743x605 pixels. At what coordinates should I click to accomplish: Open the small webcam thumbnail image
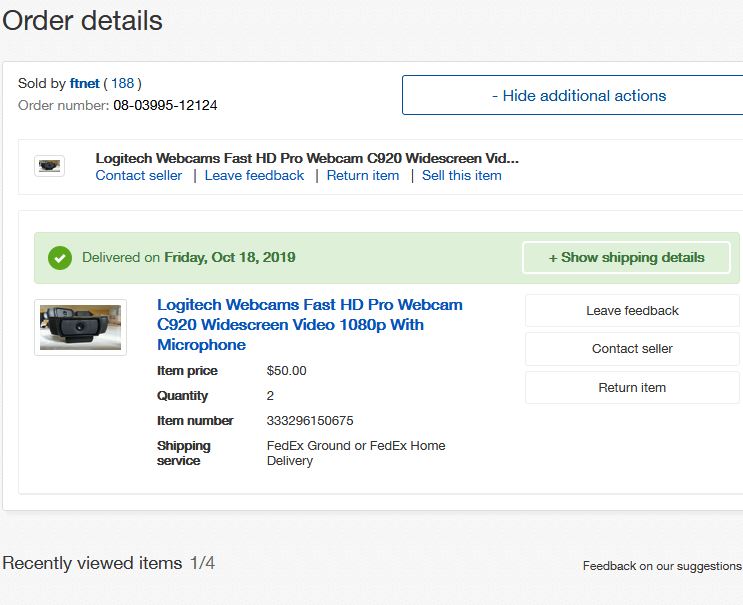49,166
